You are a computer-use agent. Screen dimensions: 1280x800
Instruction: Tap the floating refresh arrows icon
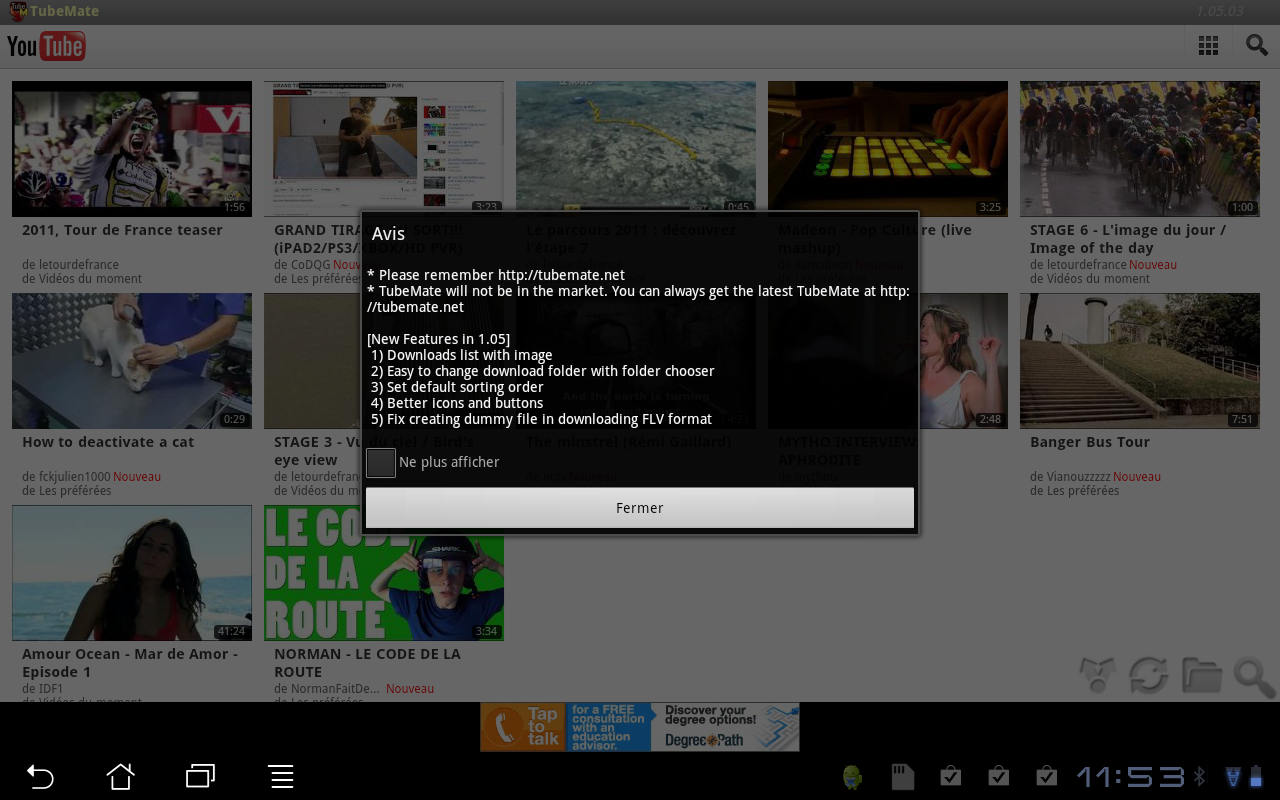[x=1149, y=675]
